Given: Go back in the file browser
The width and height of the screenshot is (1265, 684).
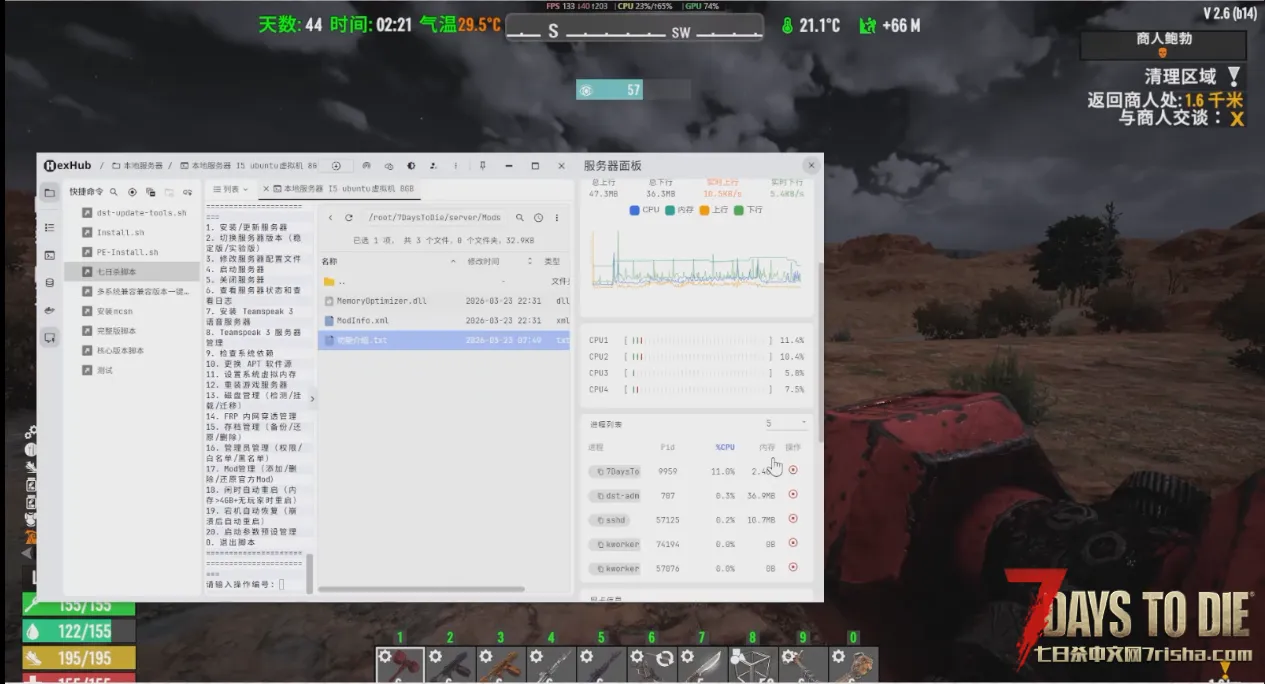Looking at the screenshot, I should 330,217.
